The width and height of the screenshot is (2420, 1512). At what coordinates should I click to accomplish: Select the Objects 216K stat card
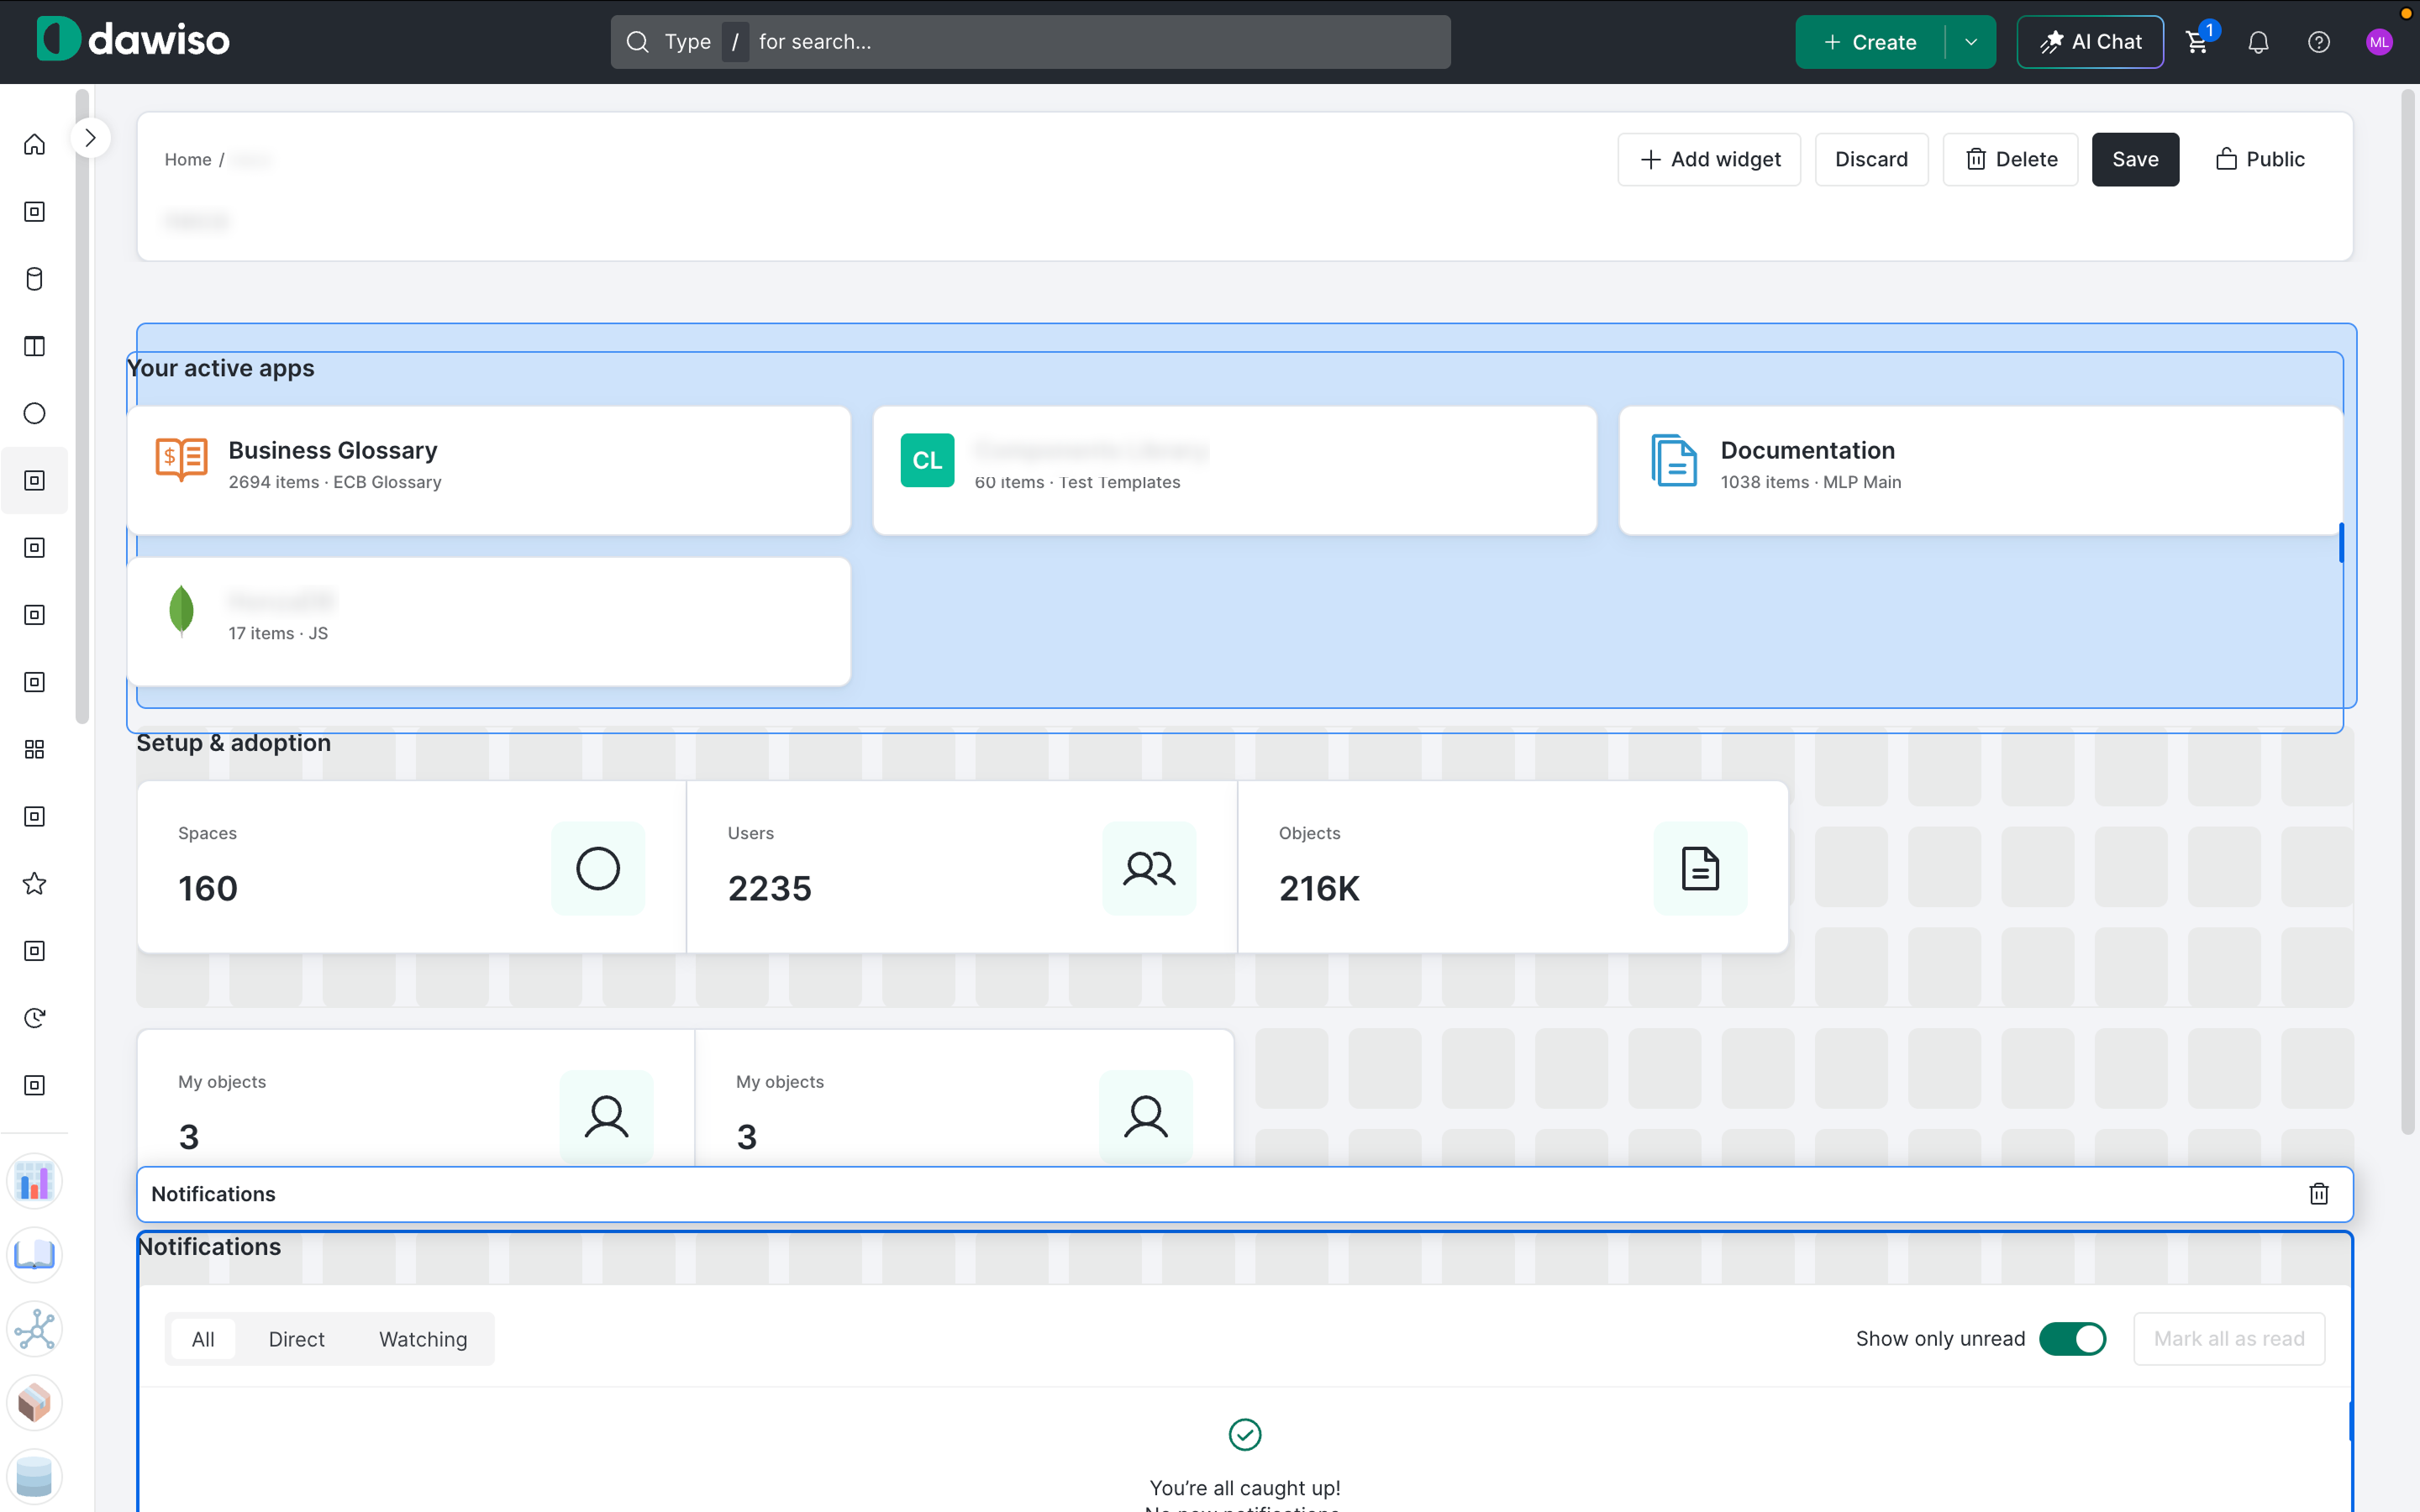[x=1513, y=867]
